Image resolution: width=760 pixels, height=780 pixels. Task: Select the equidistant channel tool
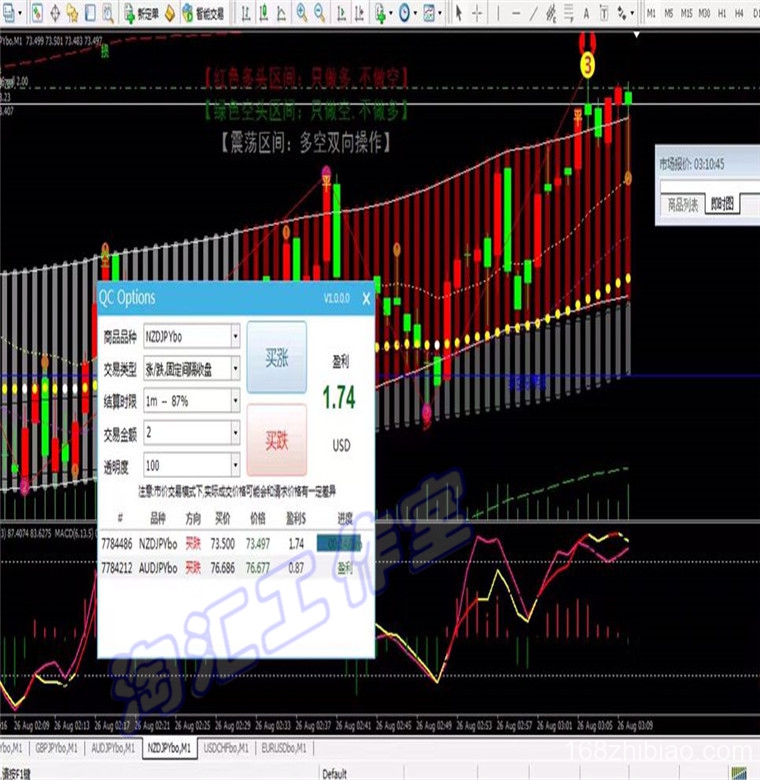click(551, 13)
